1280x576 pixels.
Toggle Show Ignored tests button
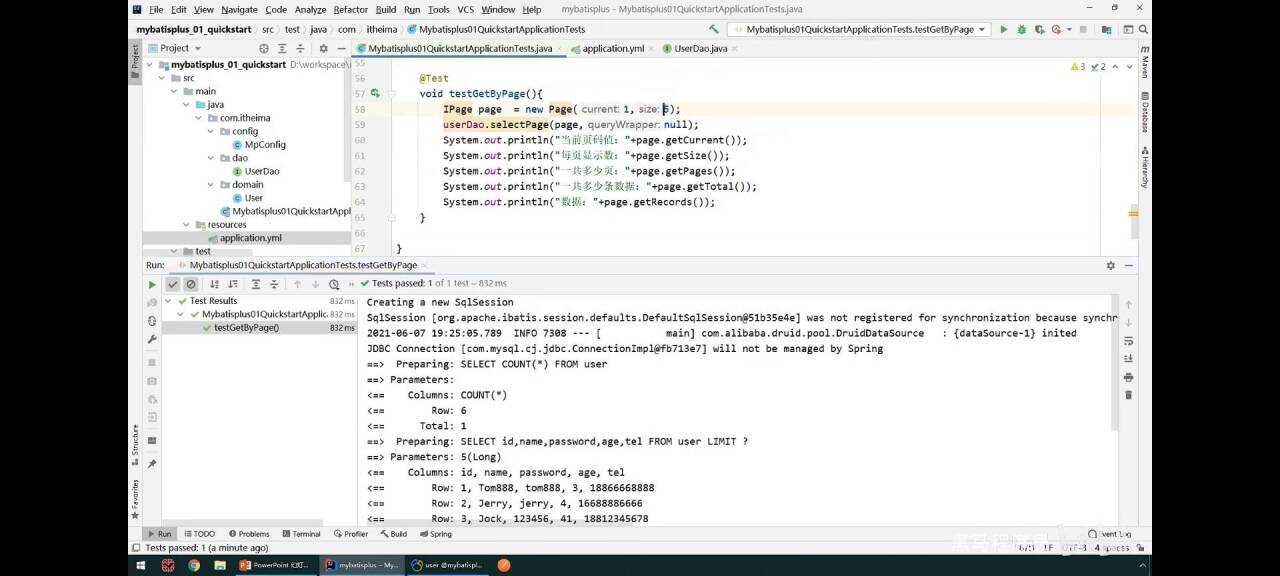(191, 284)
